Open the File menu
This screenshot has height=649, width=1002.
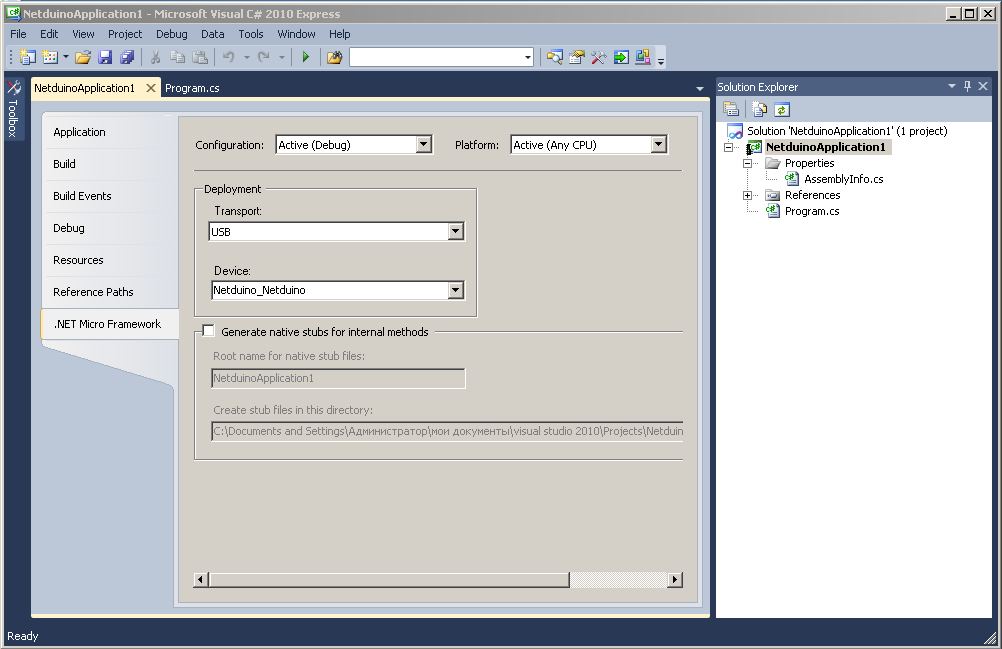(19, 34)
